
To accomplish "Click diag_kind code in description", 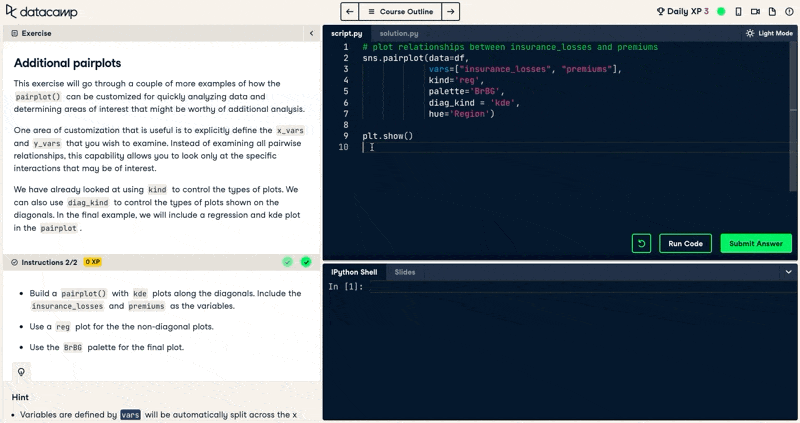I will (x=88, y=203).
